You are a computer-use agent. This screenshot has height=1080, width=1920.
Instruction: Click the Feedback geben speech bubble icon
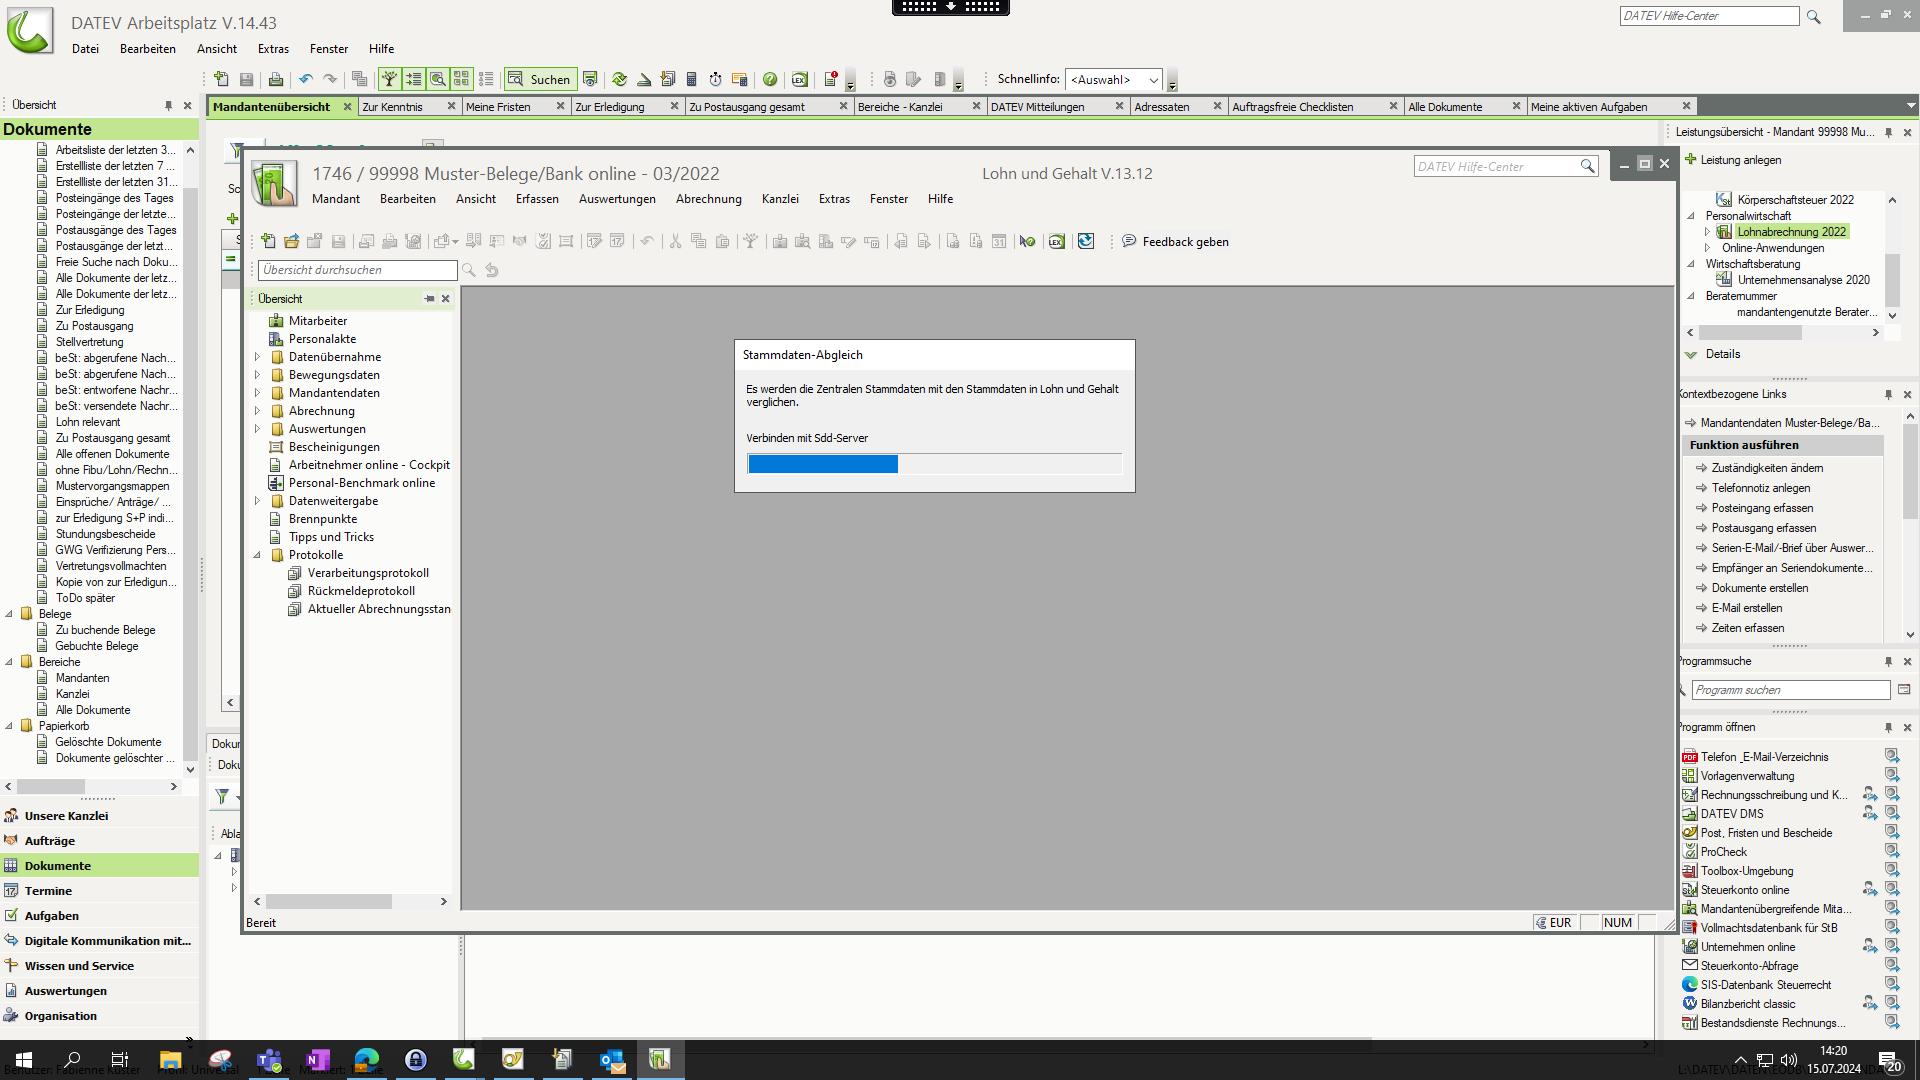[x=1129, y=241]
